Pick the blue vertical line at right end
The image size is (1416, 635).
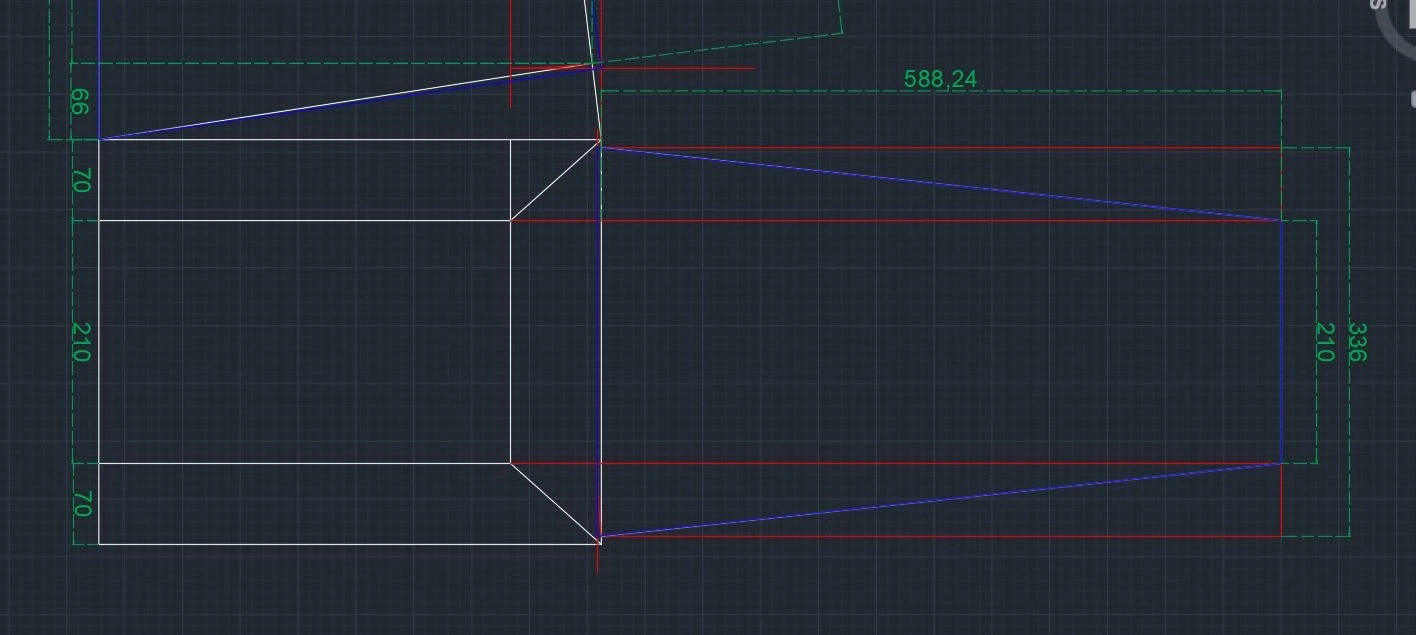tap(1281, 342)
